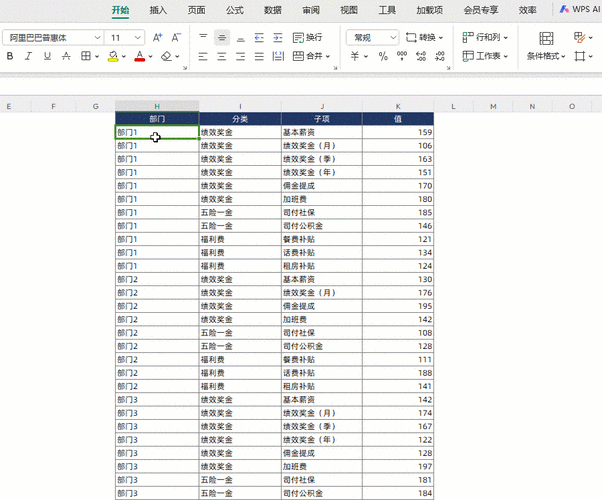Expand the clear eraser dropdown arrow
Image resolution: width=602 pixels, height=500 pixels.
pos(177,56)
